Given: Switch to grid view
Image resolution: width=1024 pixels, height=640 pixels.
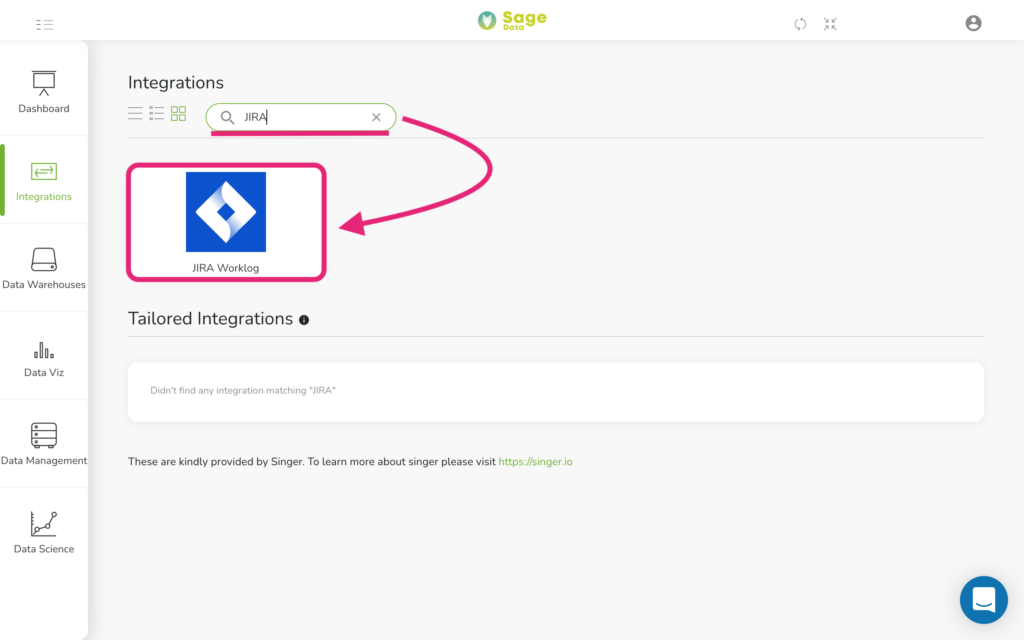Looking at the screenshot, I should pyautogui.click(x=178, y=114).
